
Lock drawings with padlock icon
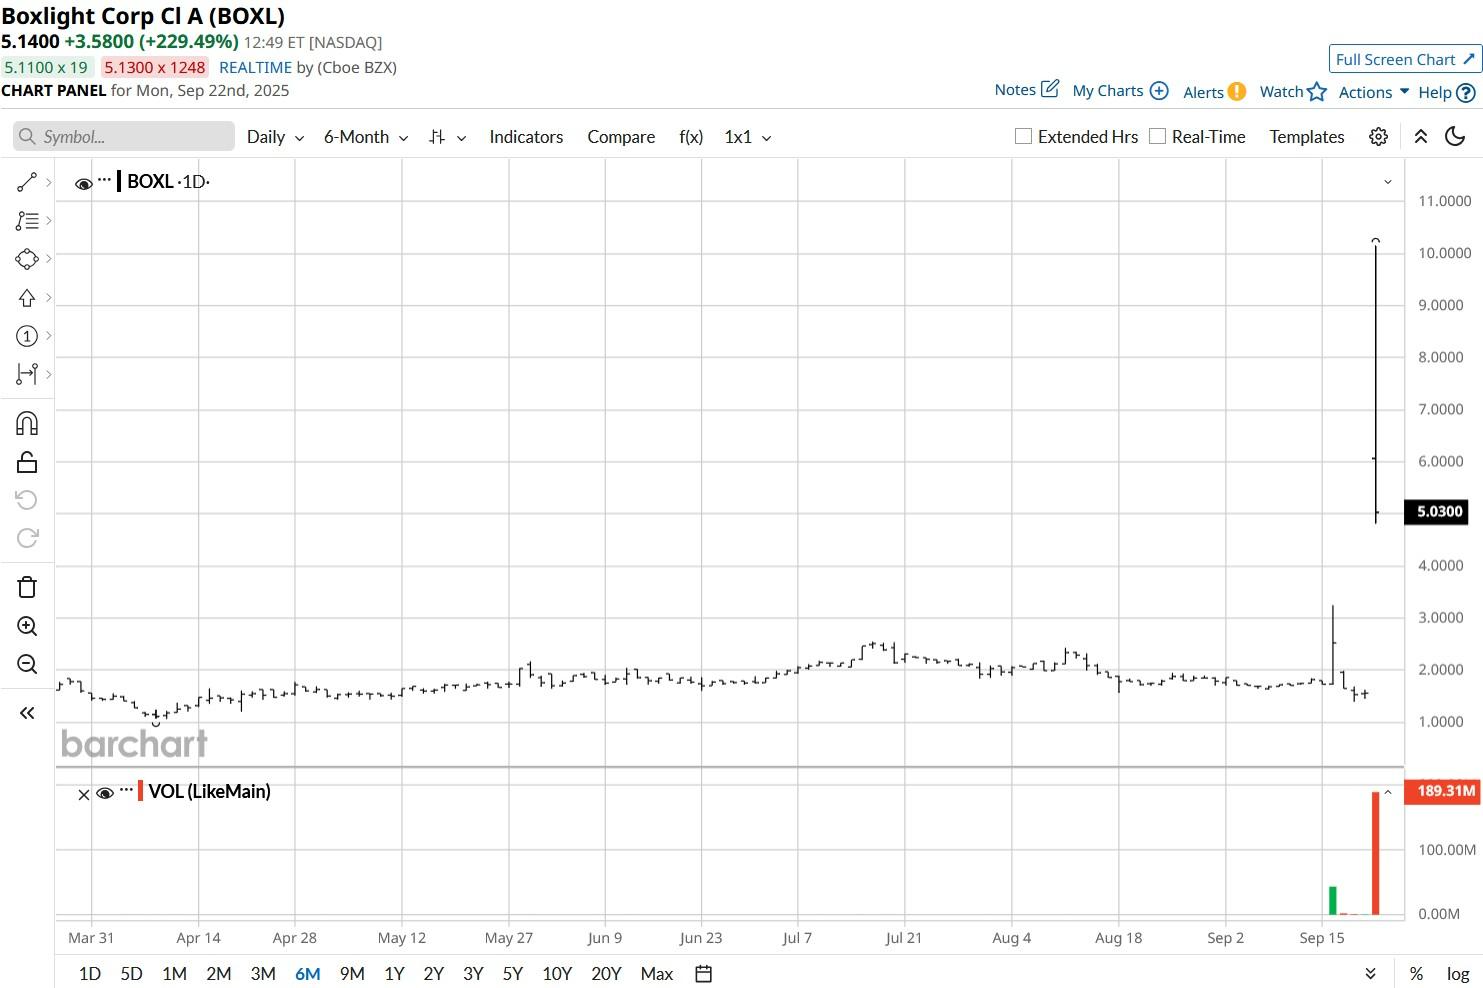coord(27,462)
